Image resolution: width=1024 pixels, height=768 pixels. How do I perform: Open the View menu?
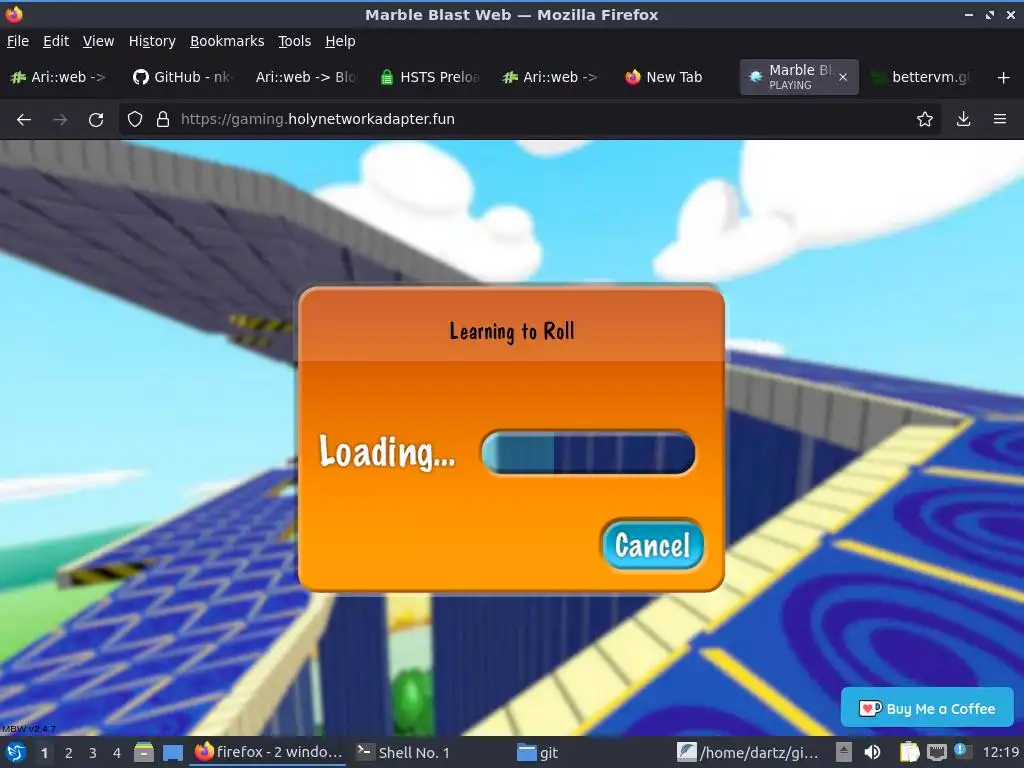(98, 41)
